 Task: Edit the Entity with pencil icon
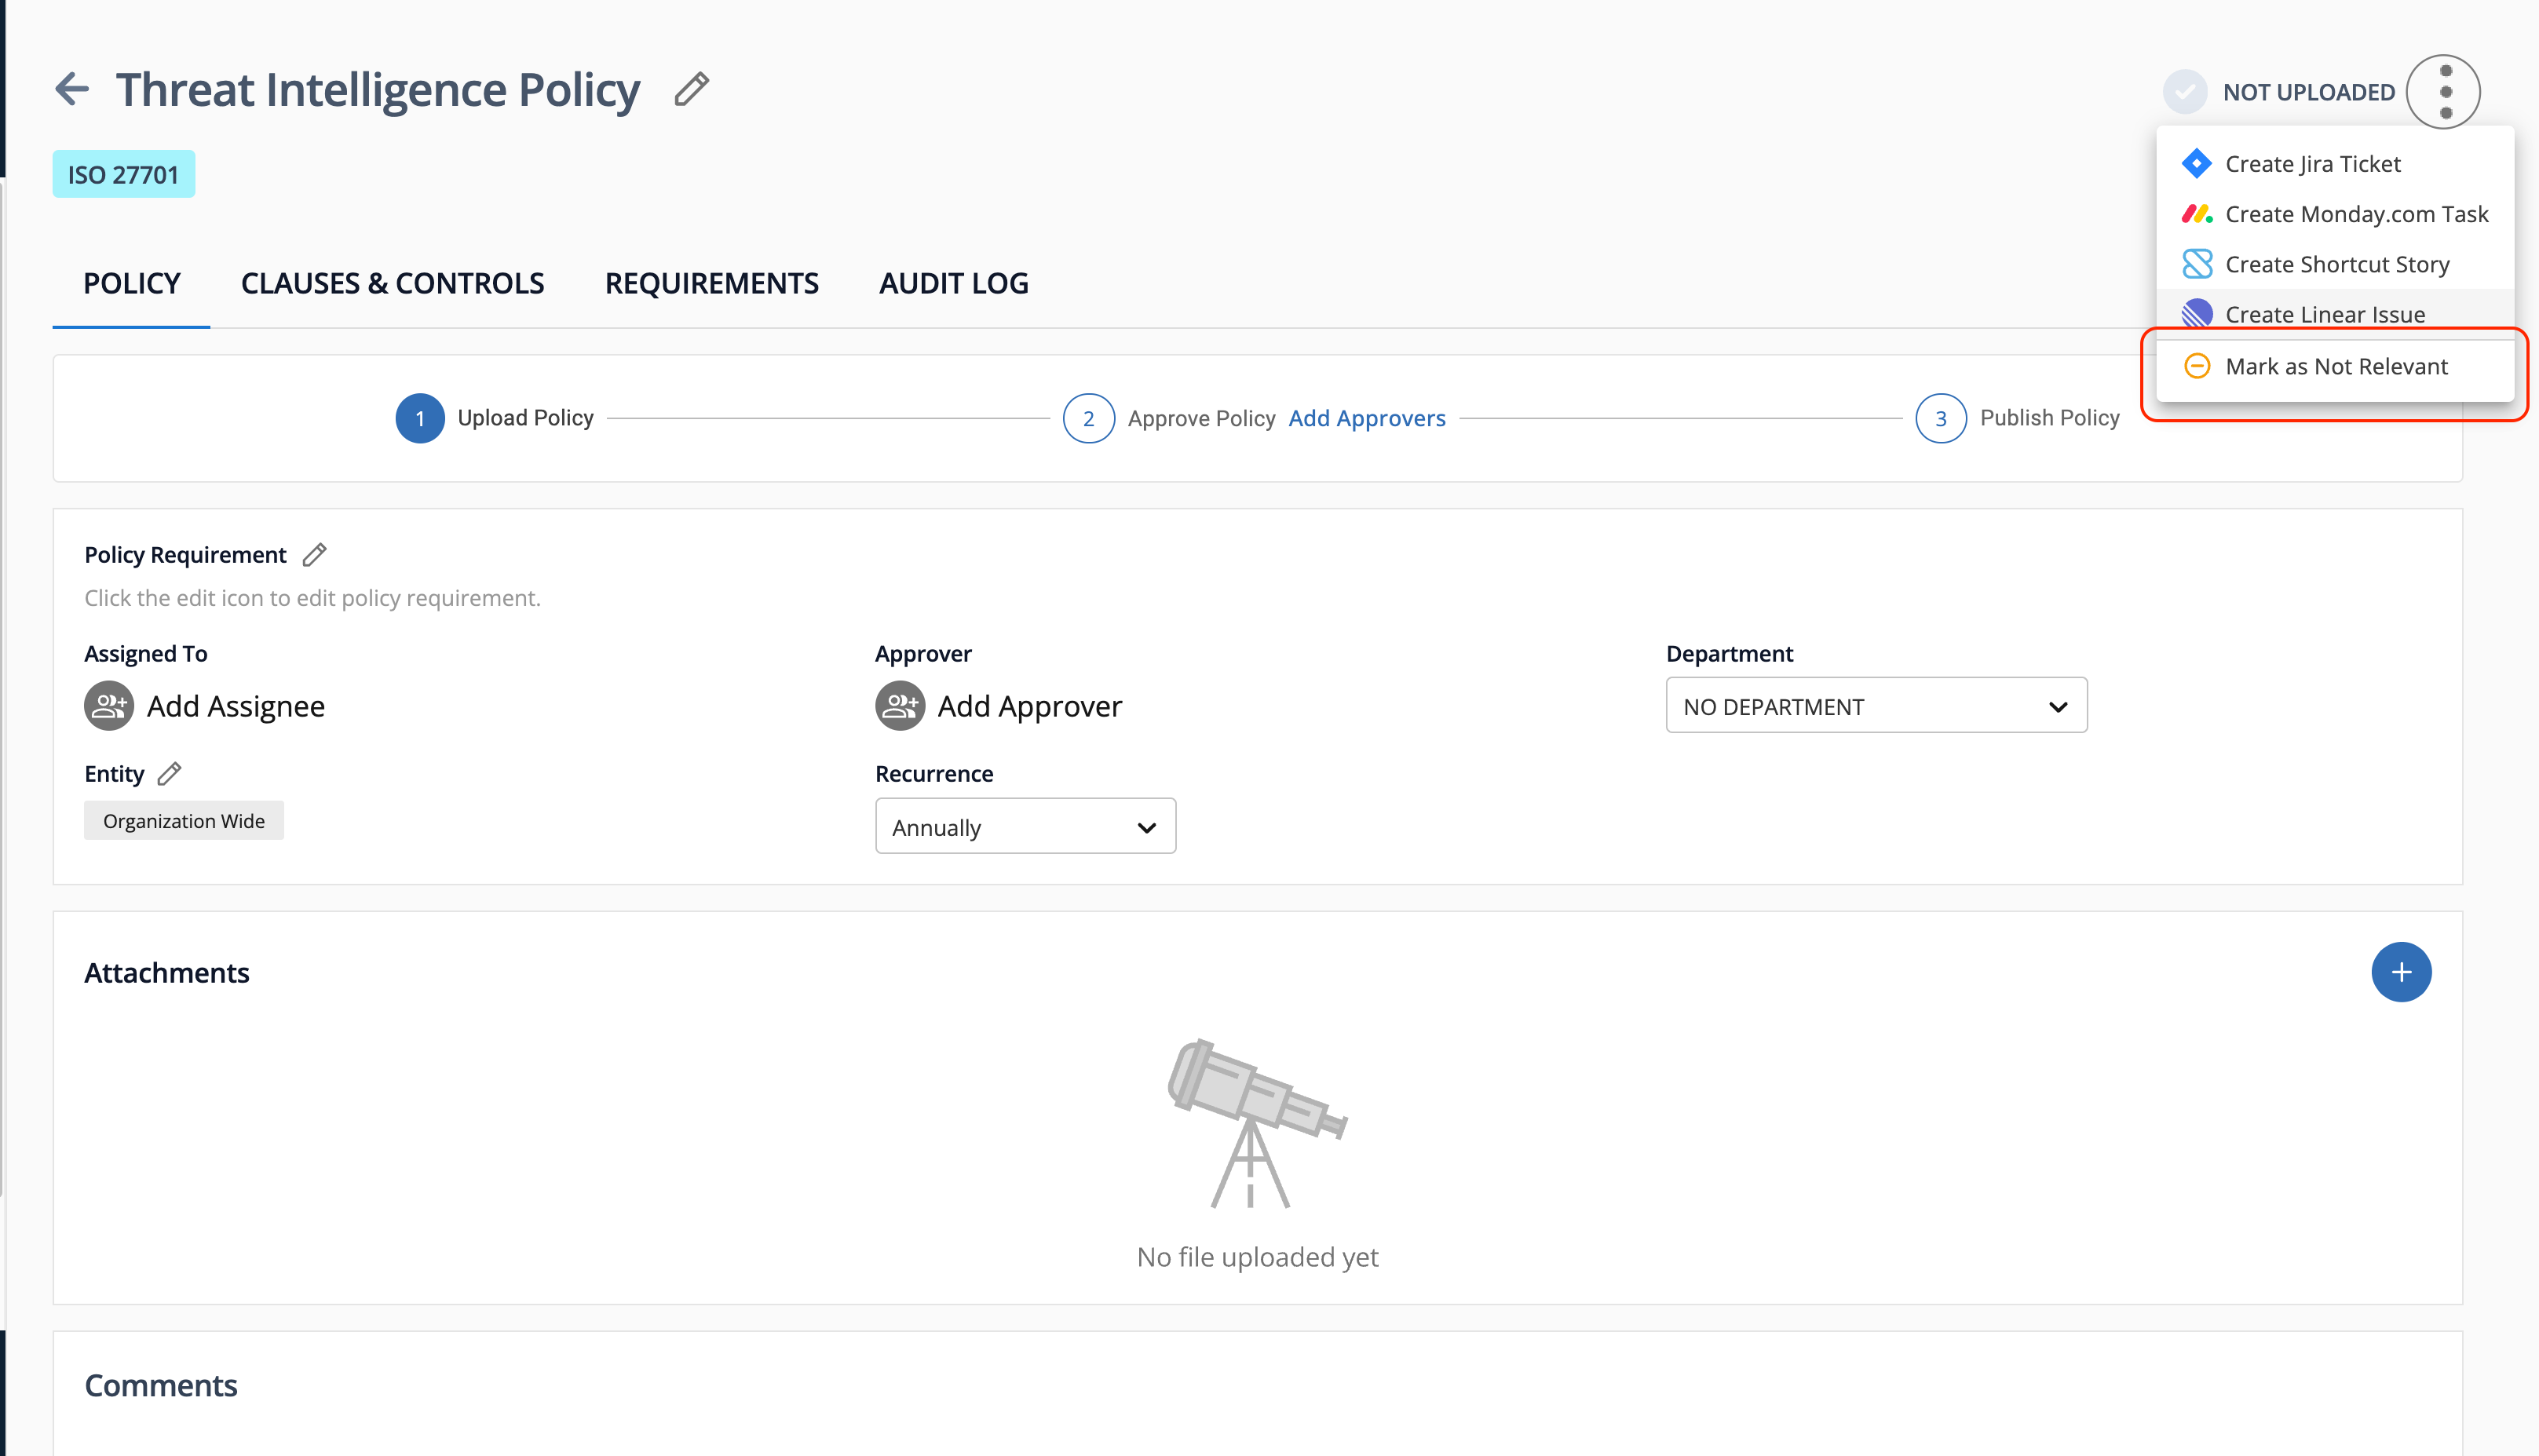point(170,773)
